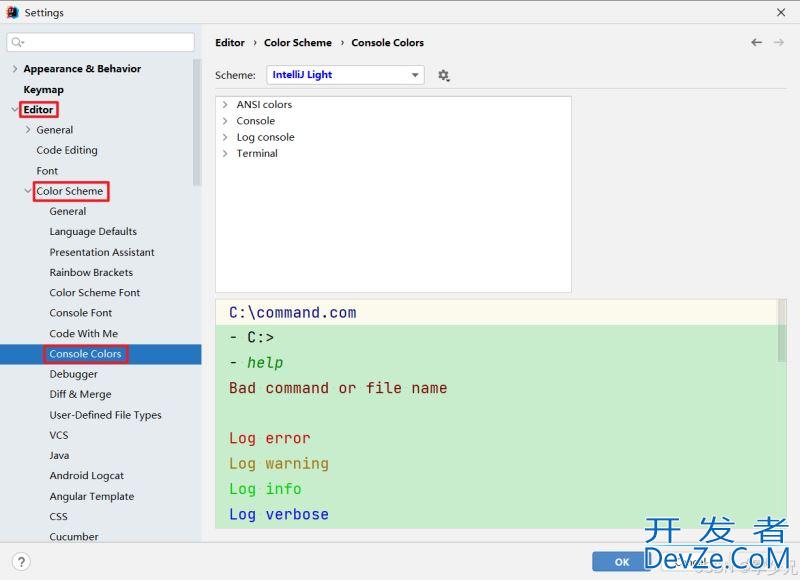Open Rainbow Brackets color settings
This screenshot has height=580, width=800.
click(91, 272)
